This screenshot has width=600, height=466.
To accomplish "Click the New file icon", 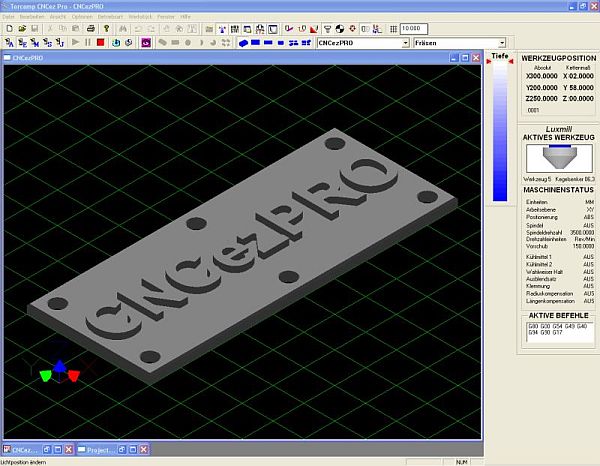I will pos(8,29).
